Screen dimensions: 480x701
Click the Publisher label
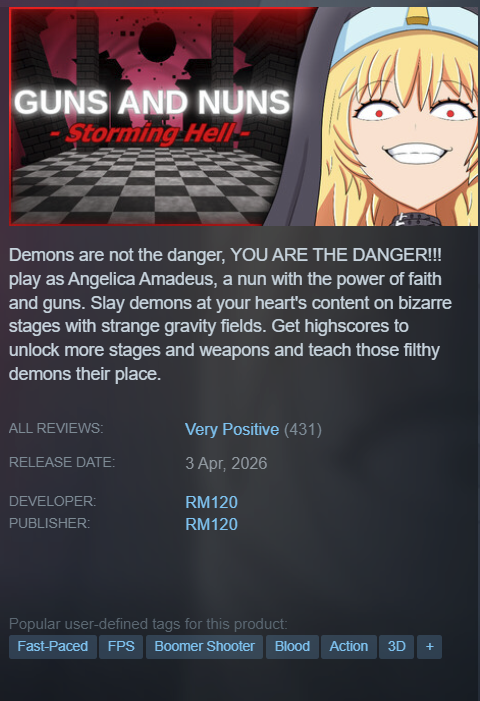50,523
